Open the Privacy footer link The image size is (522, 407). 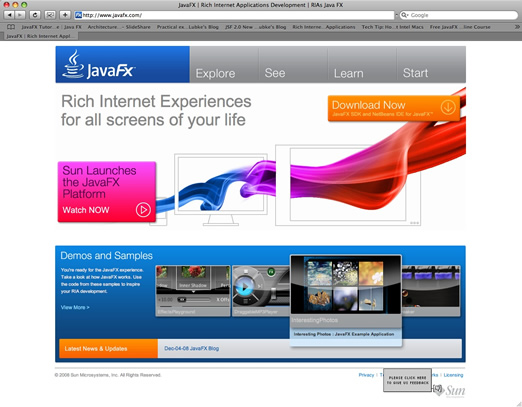pyautogui.click(x=366, y=375)
